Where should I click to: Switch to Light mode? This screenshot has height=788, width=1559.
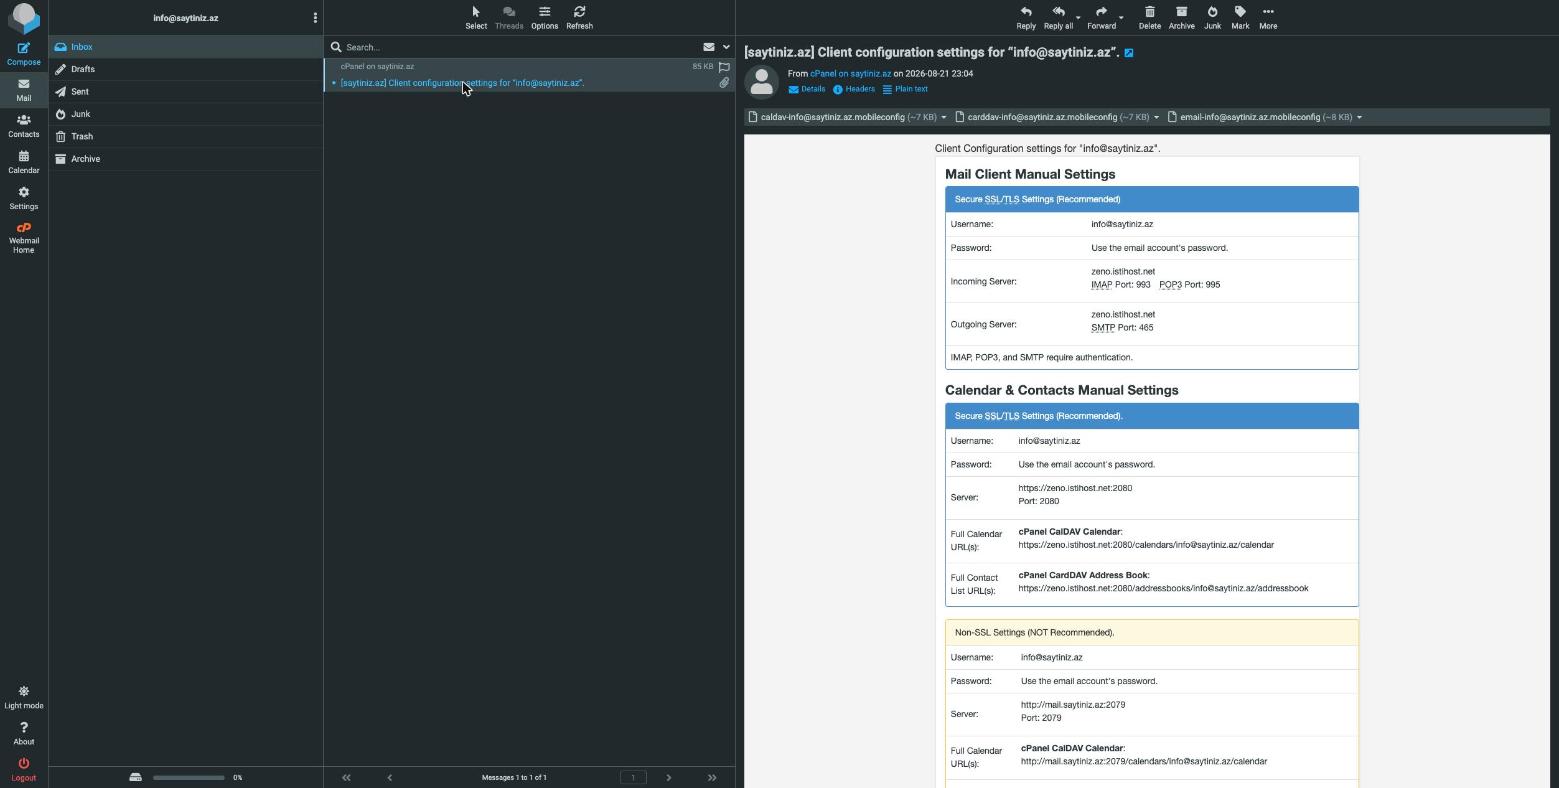(x=24, y=698)
